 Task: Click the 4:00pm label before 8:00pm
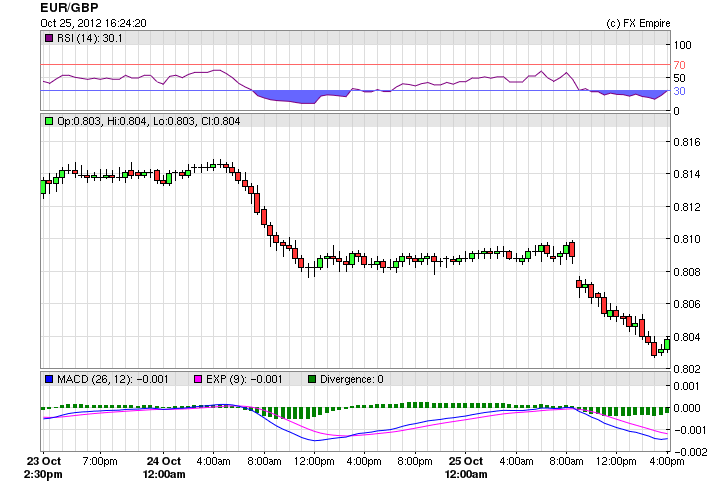[x=364, y=462]
